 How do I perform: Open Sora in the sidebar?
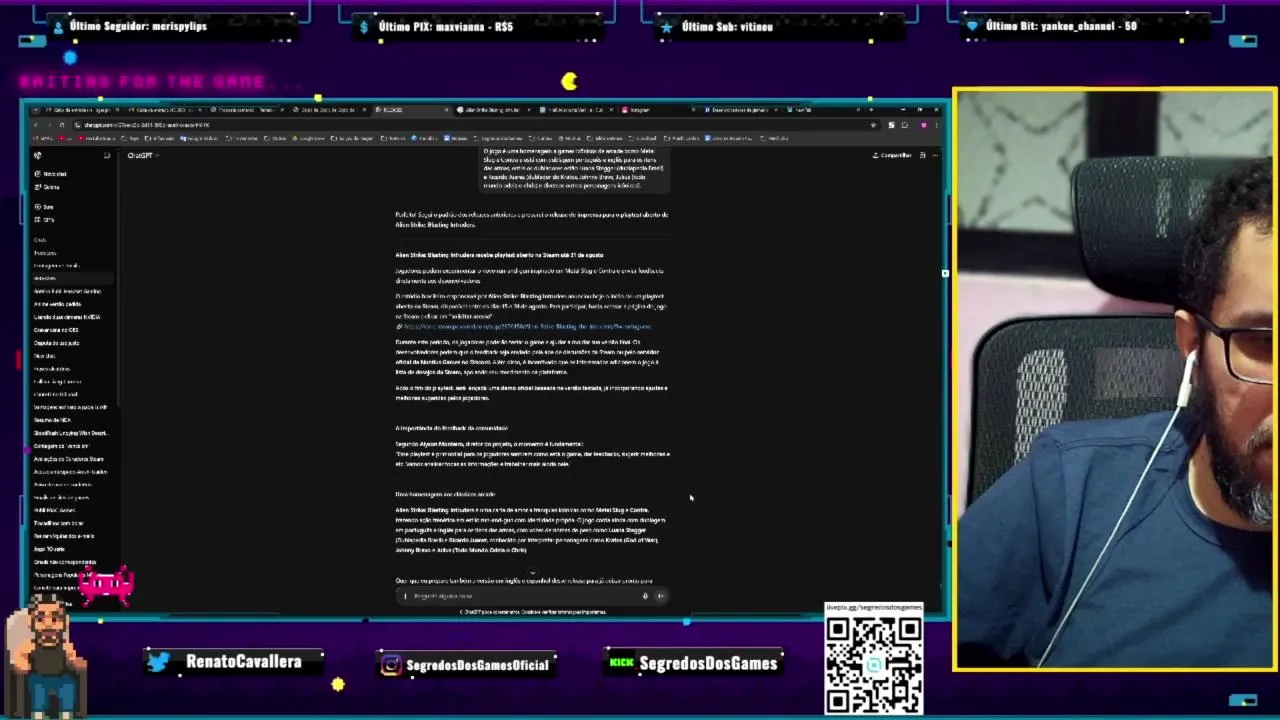pos(46,207)
